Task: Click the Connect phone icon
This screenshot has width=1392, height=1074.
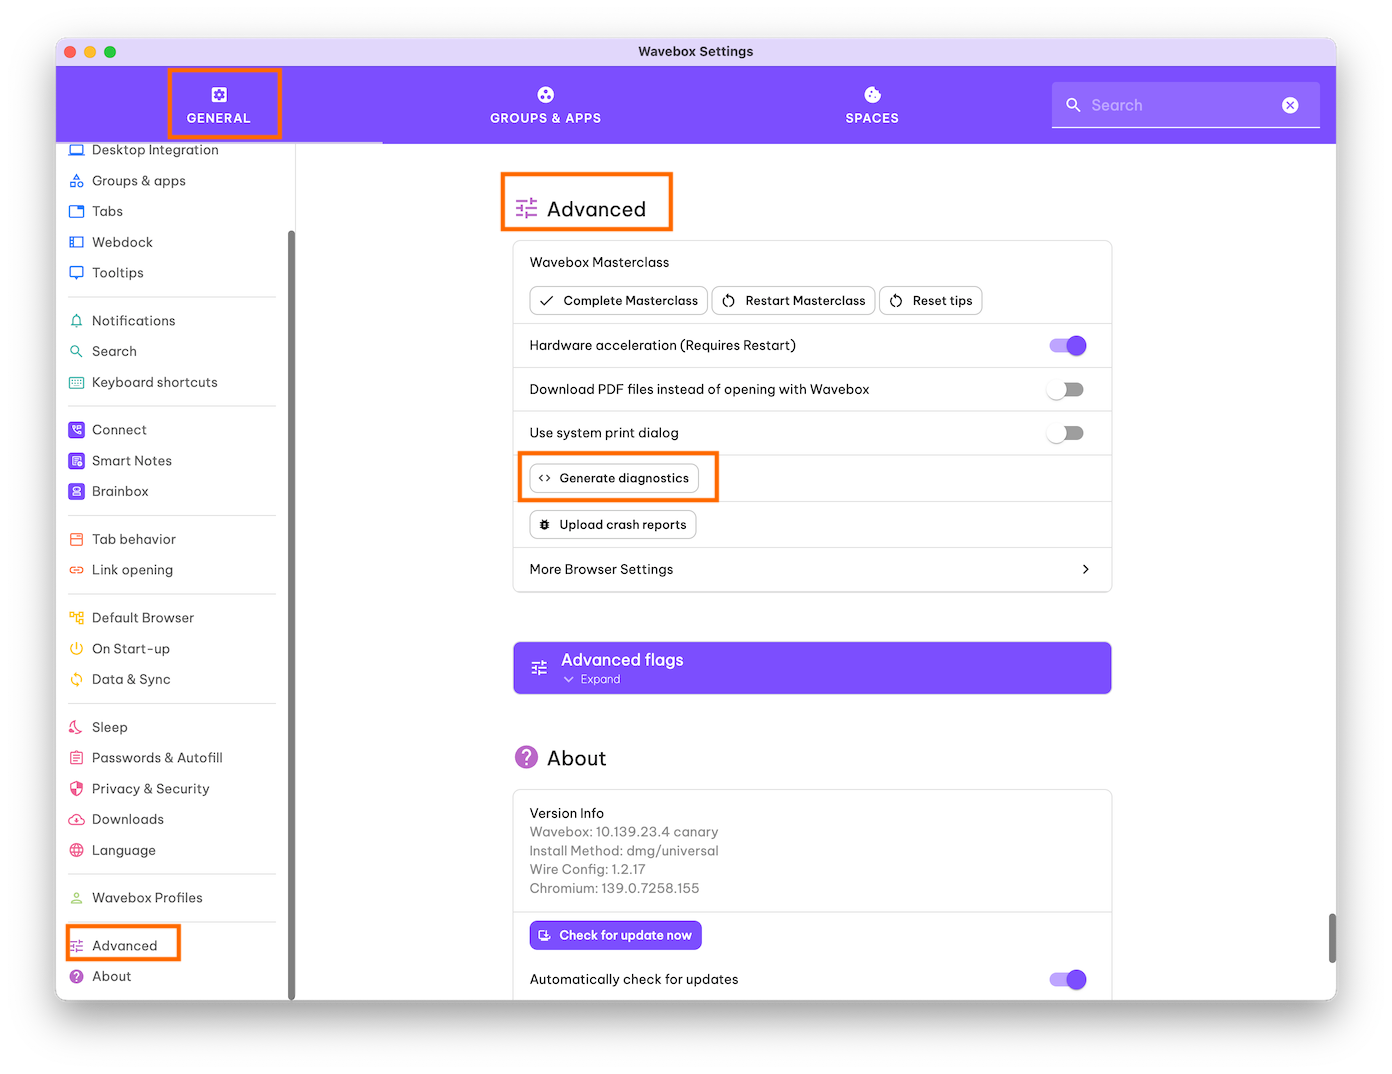Action: [x=76, y=430]
